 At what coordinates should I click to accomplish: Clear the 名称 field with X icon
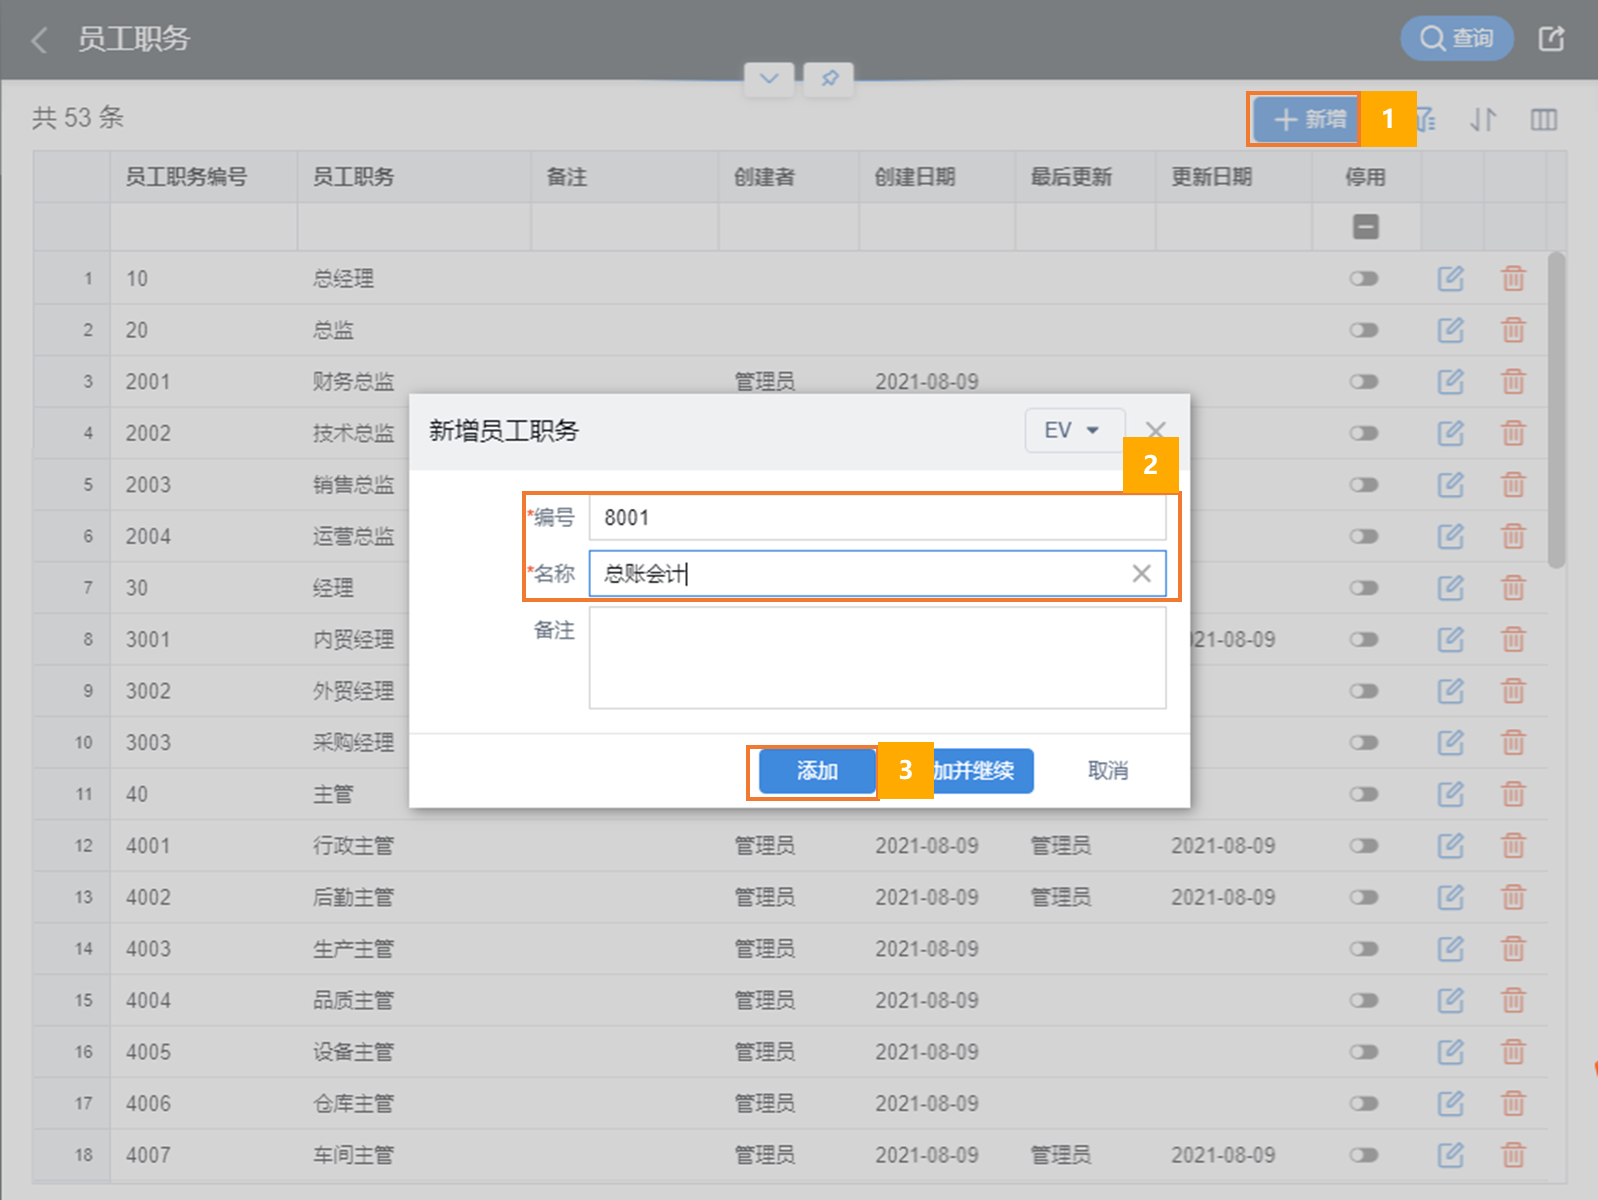1141,574
